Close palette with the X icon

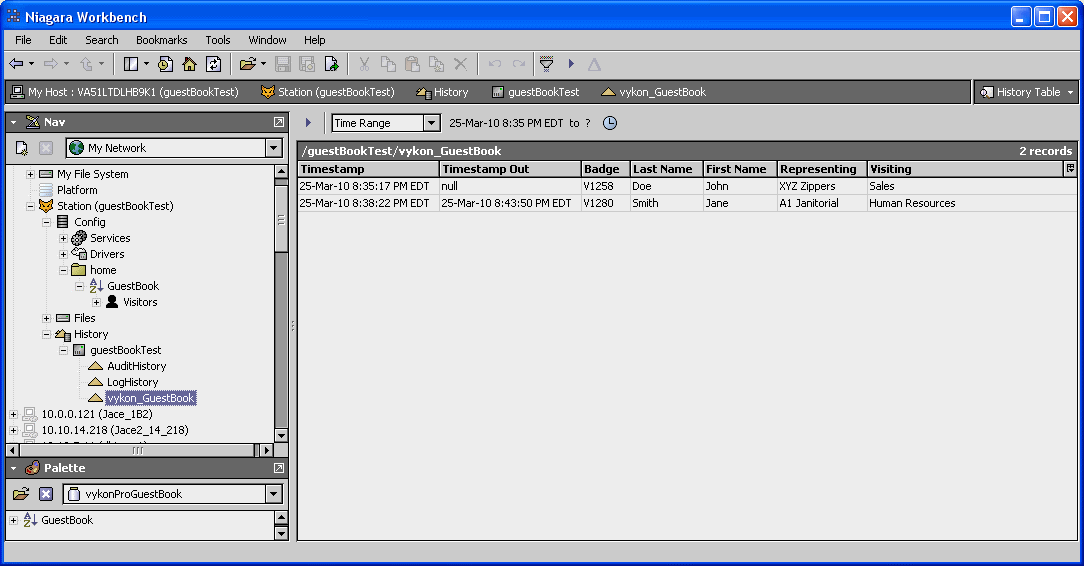click(46, 494)
